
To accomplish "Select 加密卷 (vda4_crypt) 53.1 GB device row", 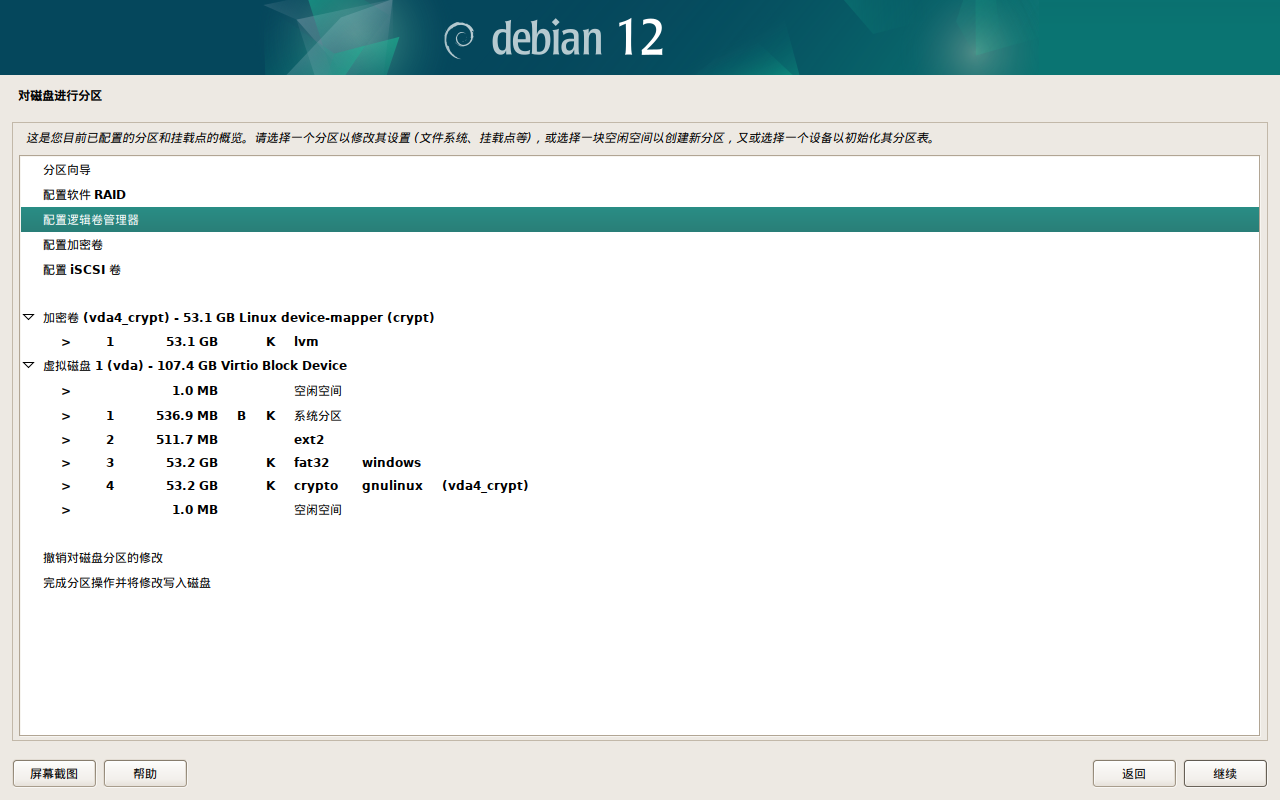I will tap(640, 317).
